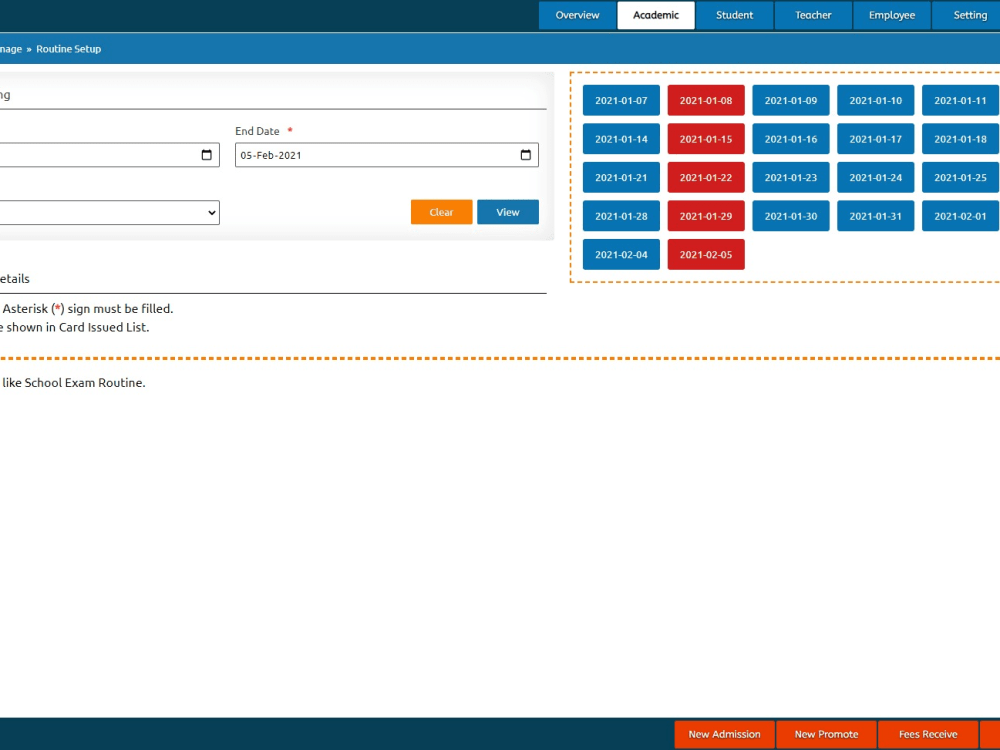Click the New Promote button
Image resolution: width=1000 pixels, height=750 pixels.
click(x=826, y=734)
